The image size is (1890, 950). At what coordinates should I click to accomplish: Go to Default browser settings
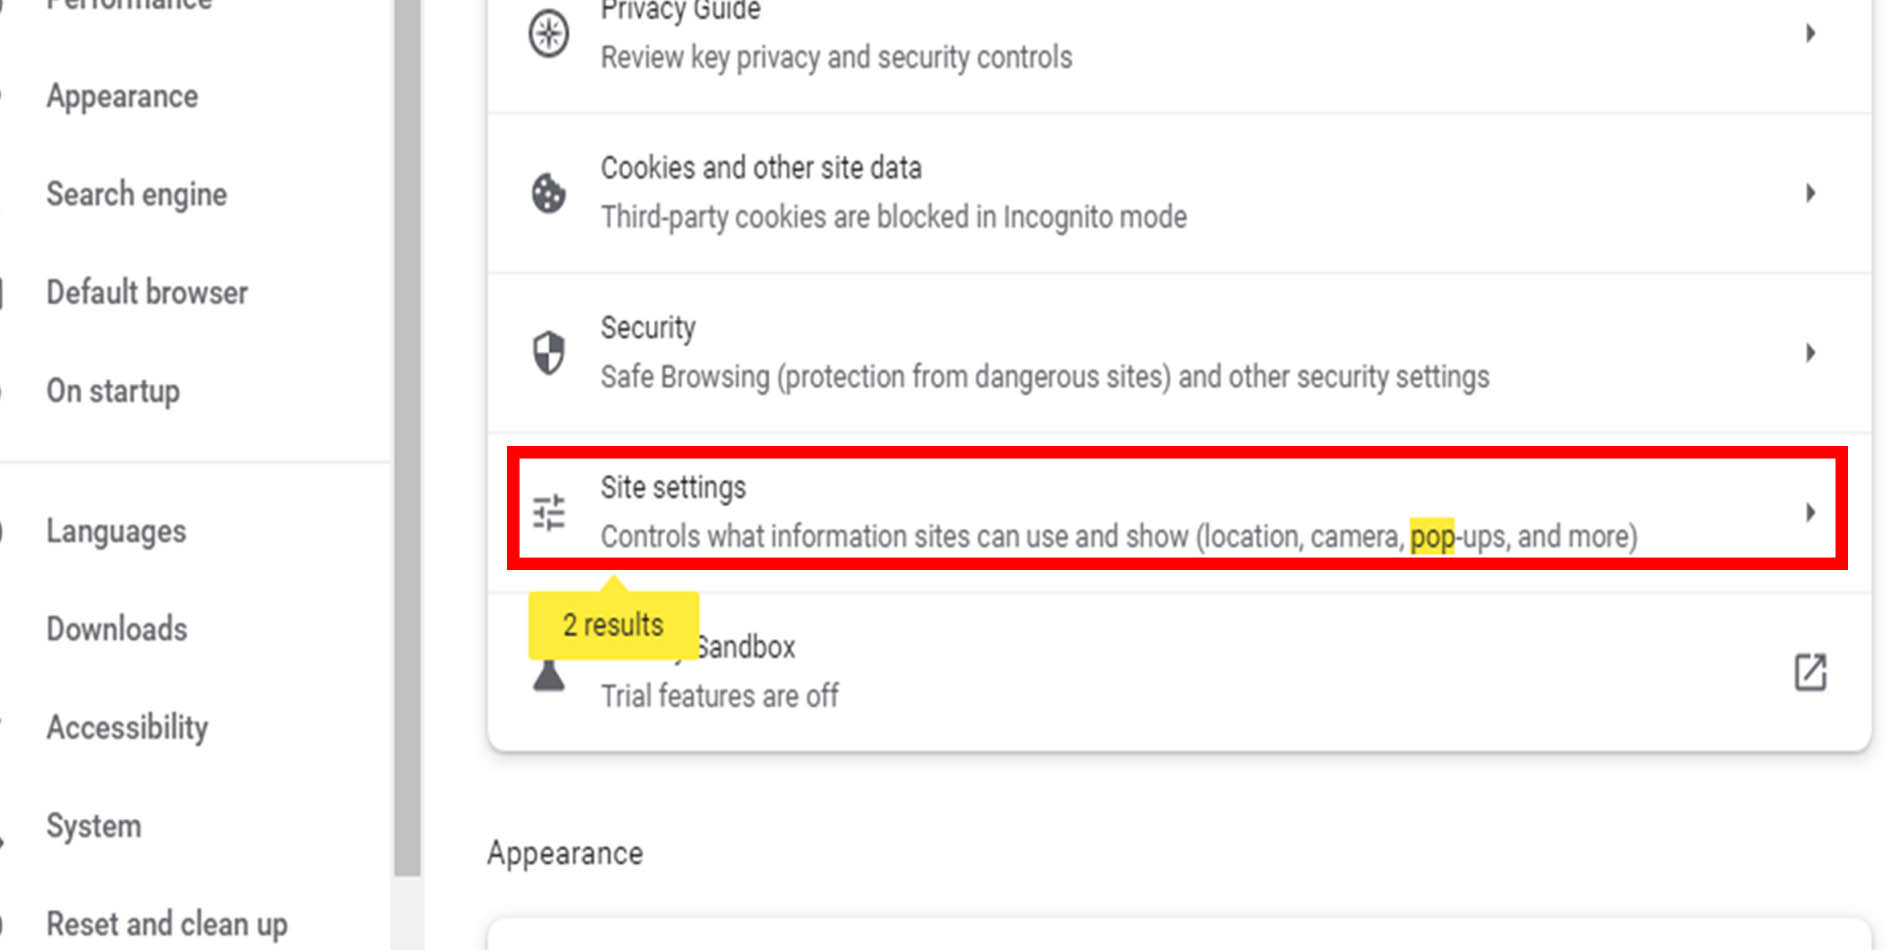(147, 293)
